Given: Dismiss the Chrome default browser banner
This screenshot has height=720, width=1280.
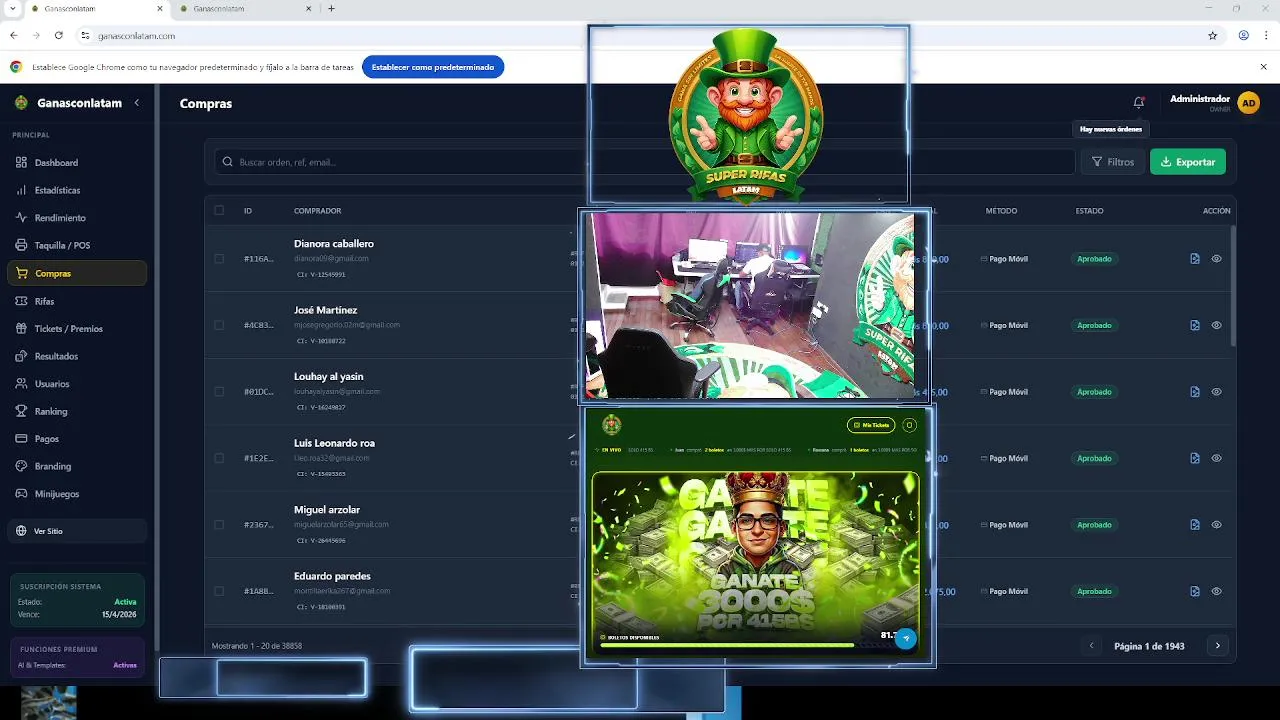Looking at the screenshot, I should [x=1263, y=67].
